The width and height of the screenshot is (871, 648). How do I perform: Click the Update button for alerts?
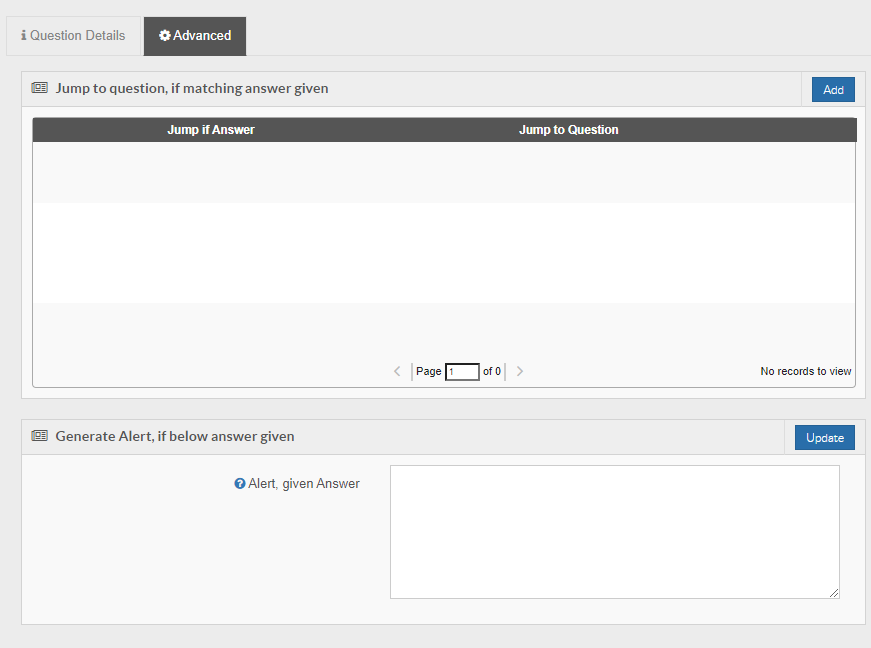point(825,438)
